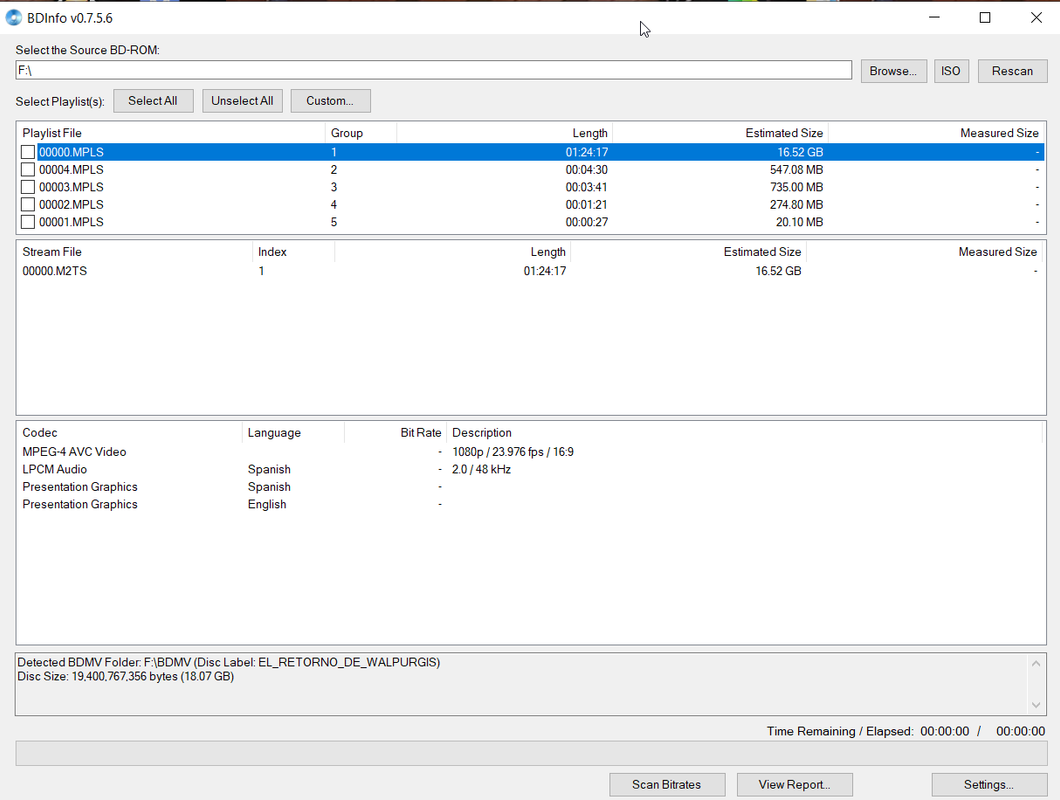Sort playlists by Measured Size header

pos(936,133)
